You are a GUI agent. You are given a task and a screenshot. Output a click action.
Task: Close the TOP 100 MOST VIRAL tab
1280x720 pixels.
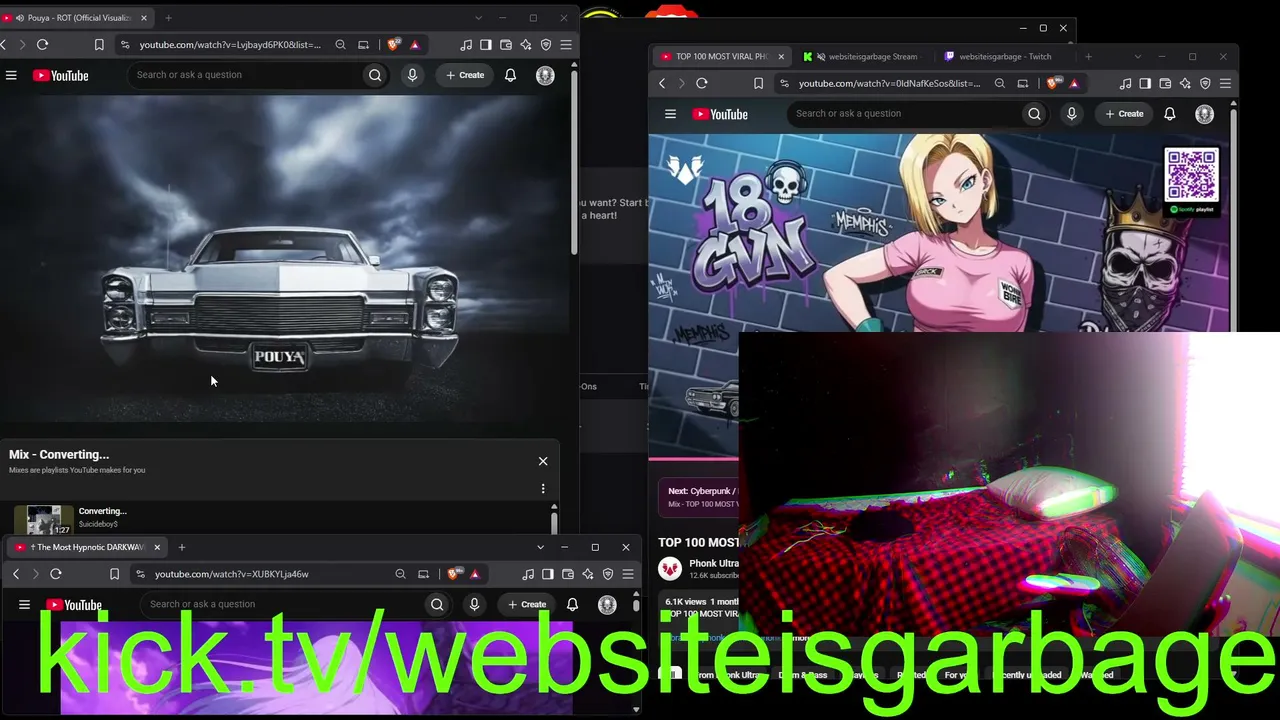click(x=781, y=57)
